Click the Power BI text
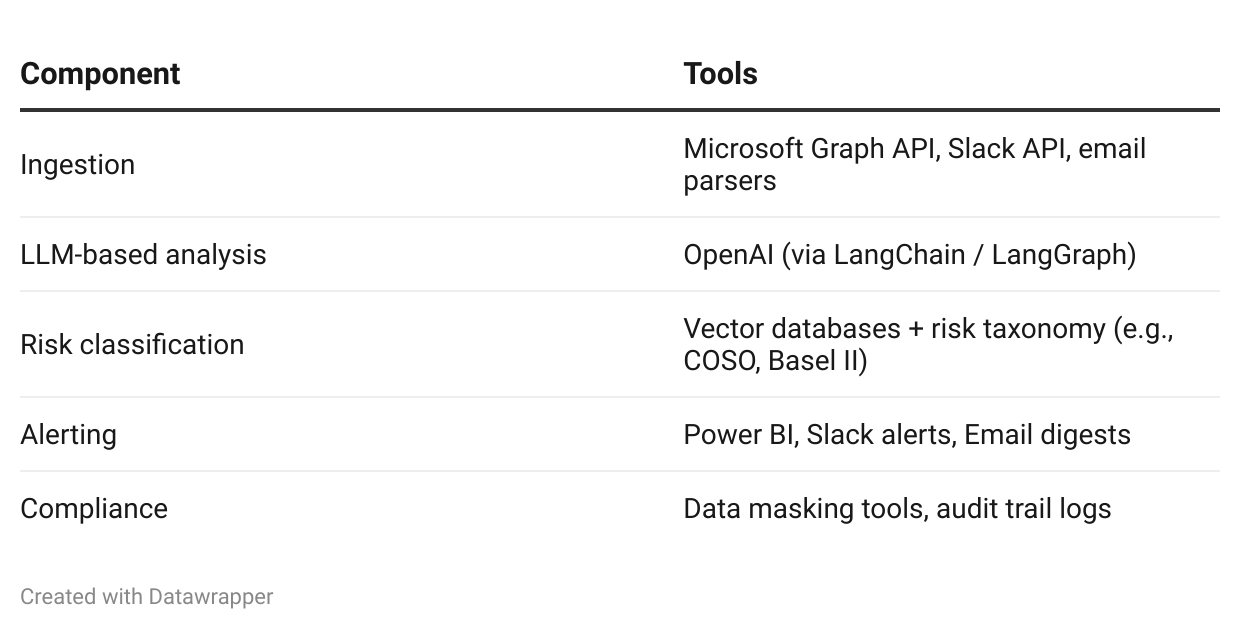1240x630 pixels. pos(739,435)
